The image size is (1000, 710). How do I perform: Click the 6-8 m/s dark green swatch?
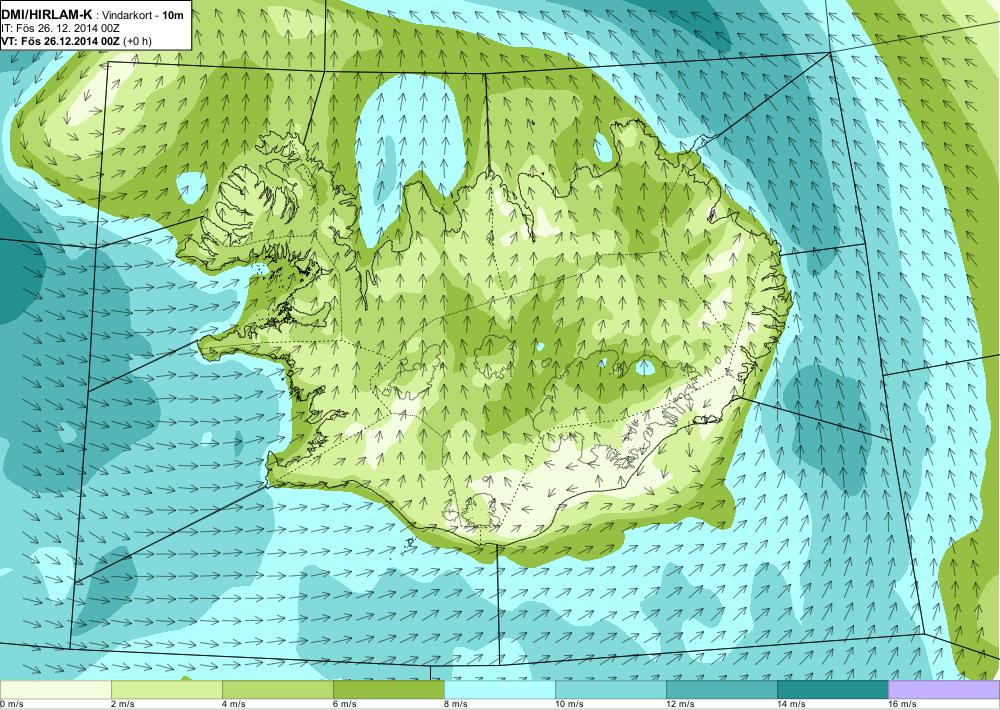tap(389, 689)
